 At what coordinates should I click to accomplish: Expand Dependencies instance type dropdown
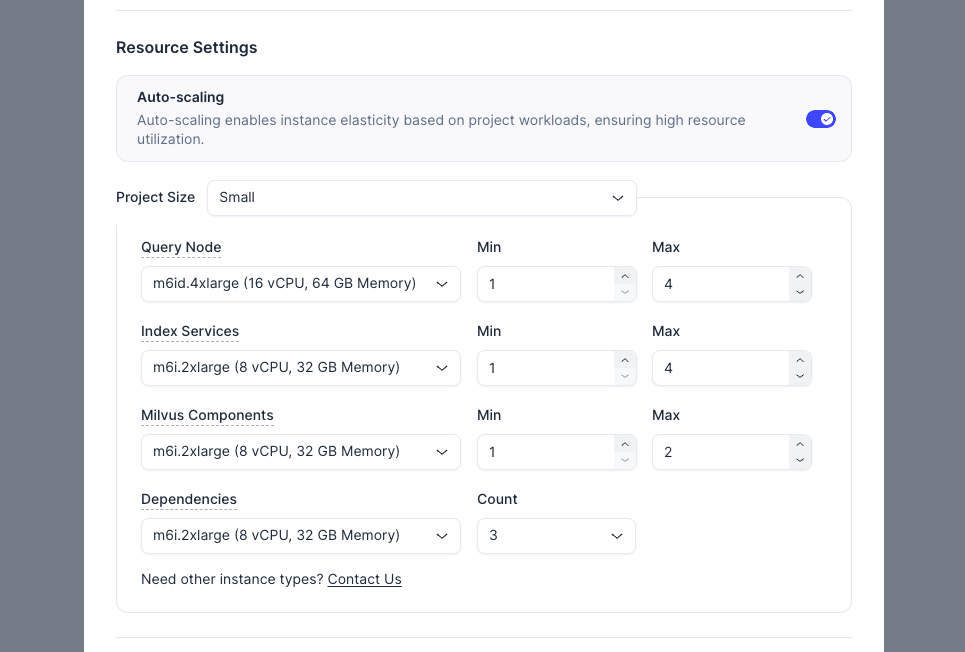tap(300, 536)
